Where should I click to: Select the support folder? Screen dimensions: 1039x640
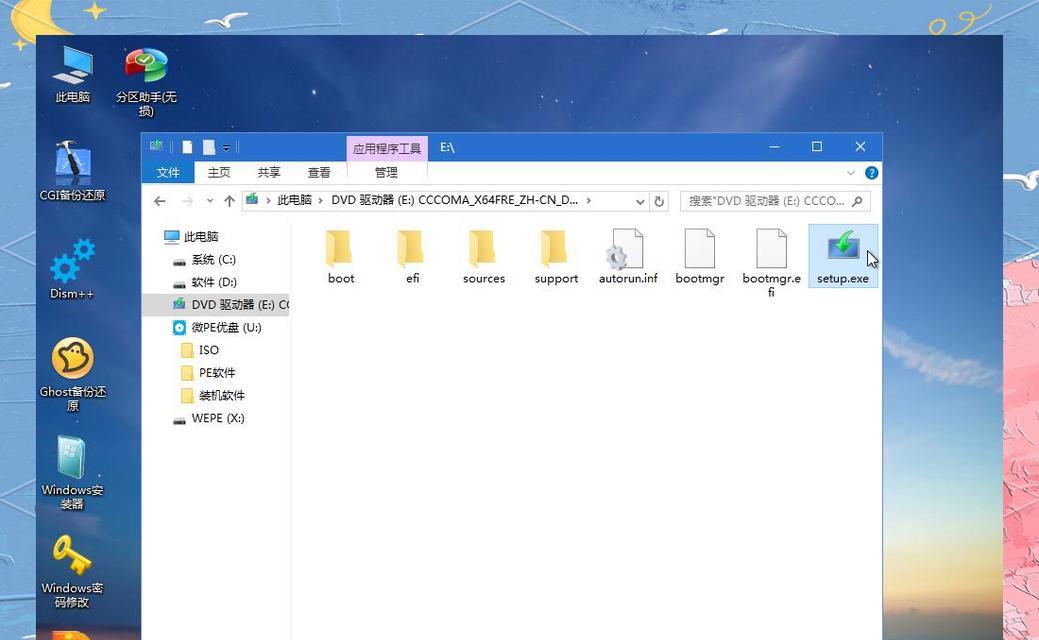556,256
